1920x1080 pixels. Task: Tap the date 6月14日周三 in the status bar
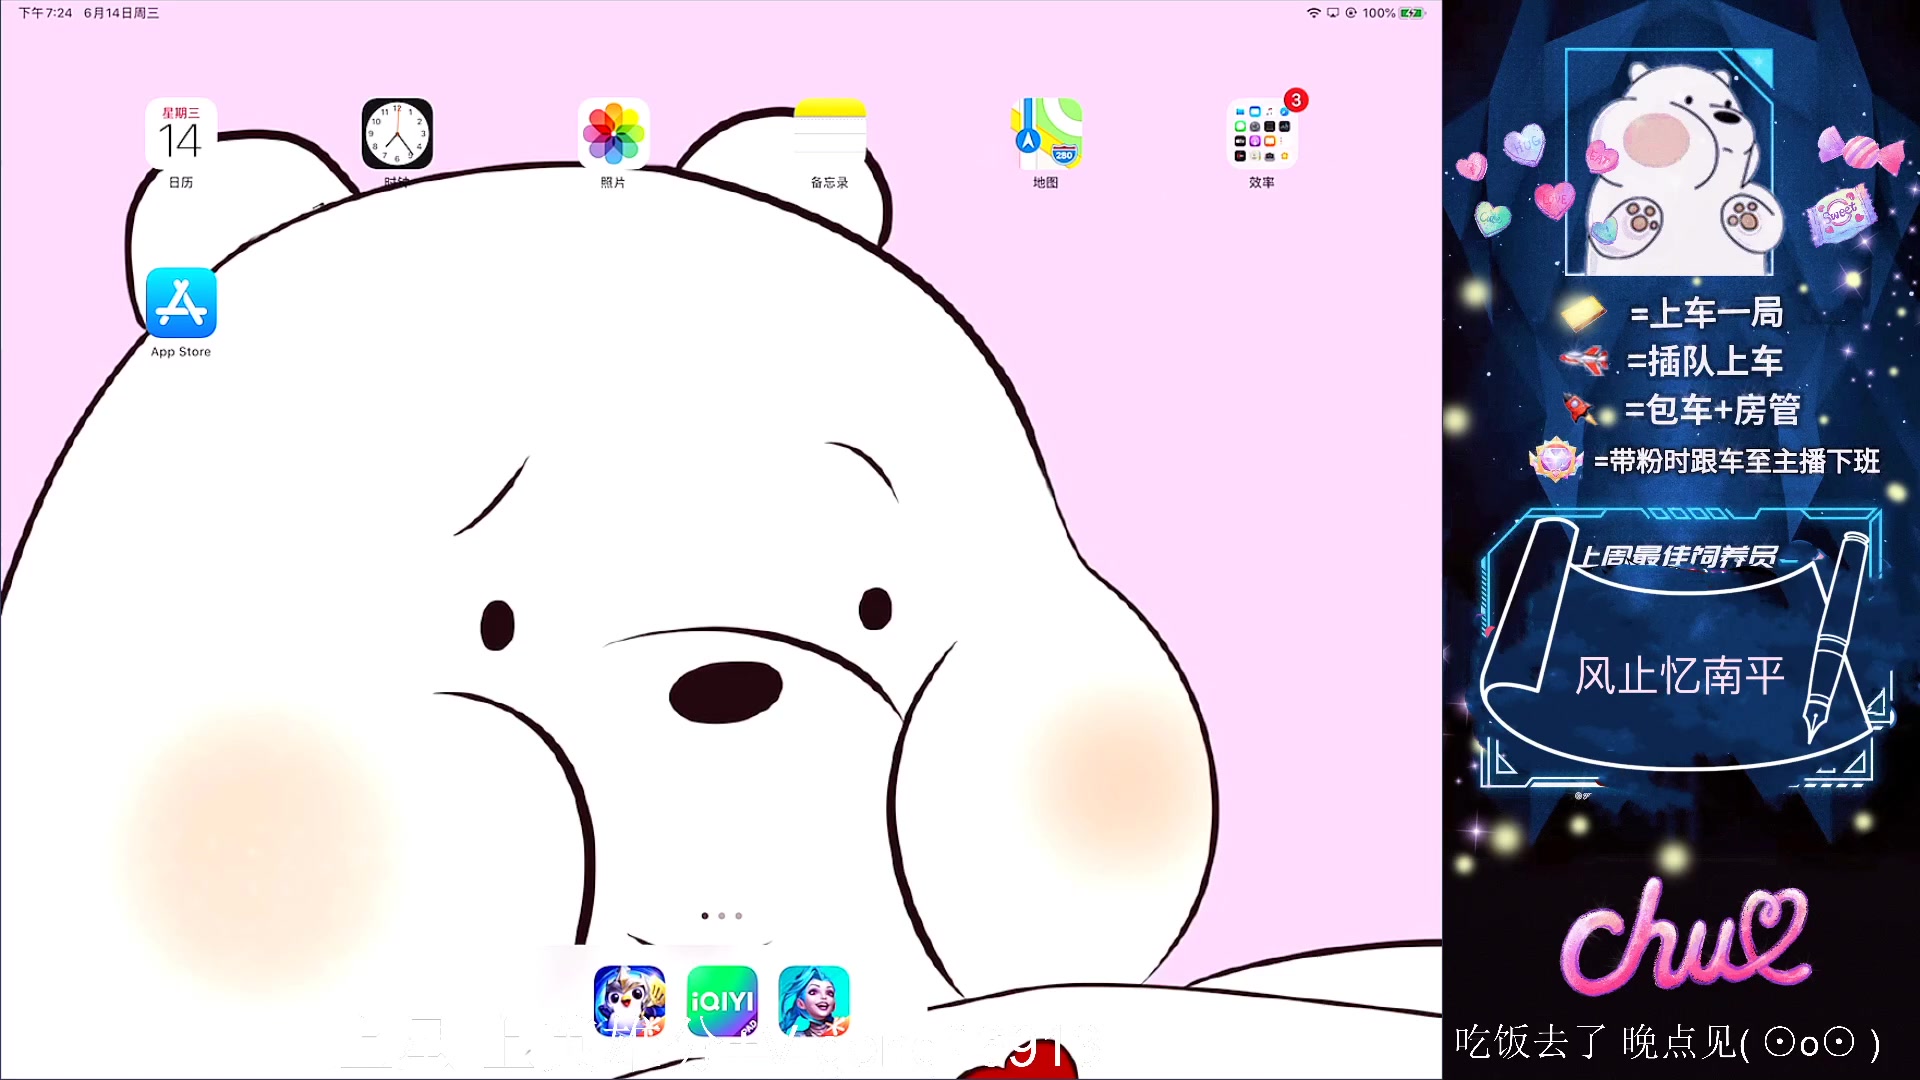pyautogui.click(x=121, y=13)
